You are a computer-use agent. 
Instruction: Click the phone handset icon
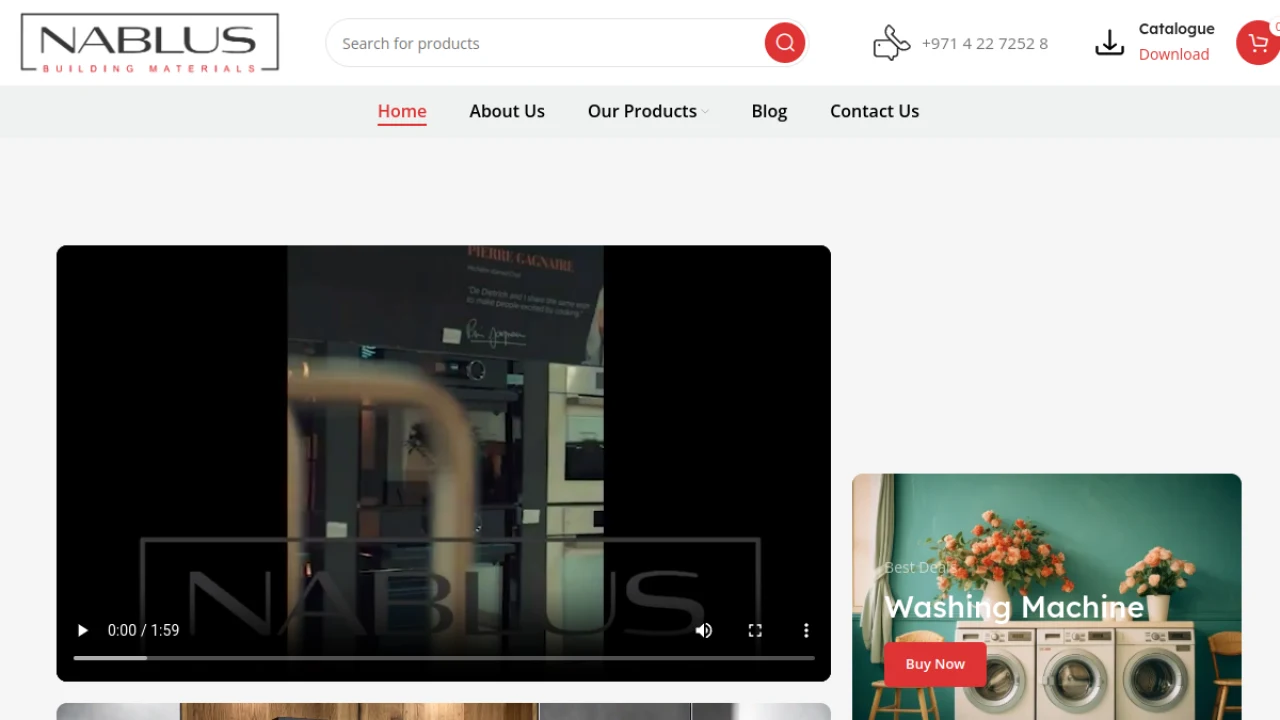[x=891, y=43]
